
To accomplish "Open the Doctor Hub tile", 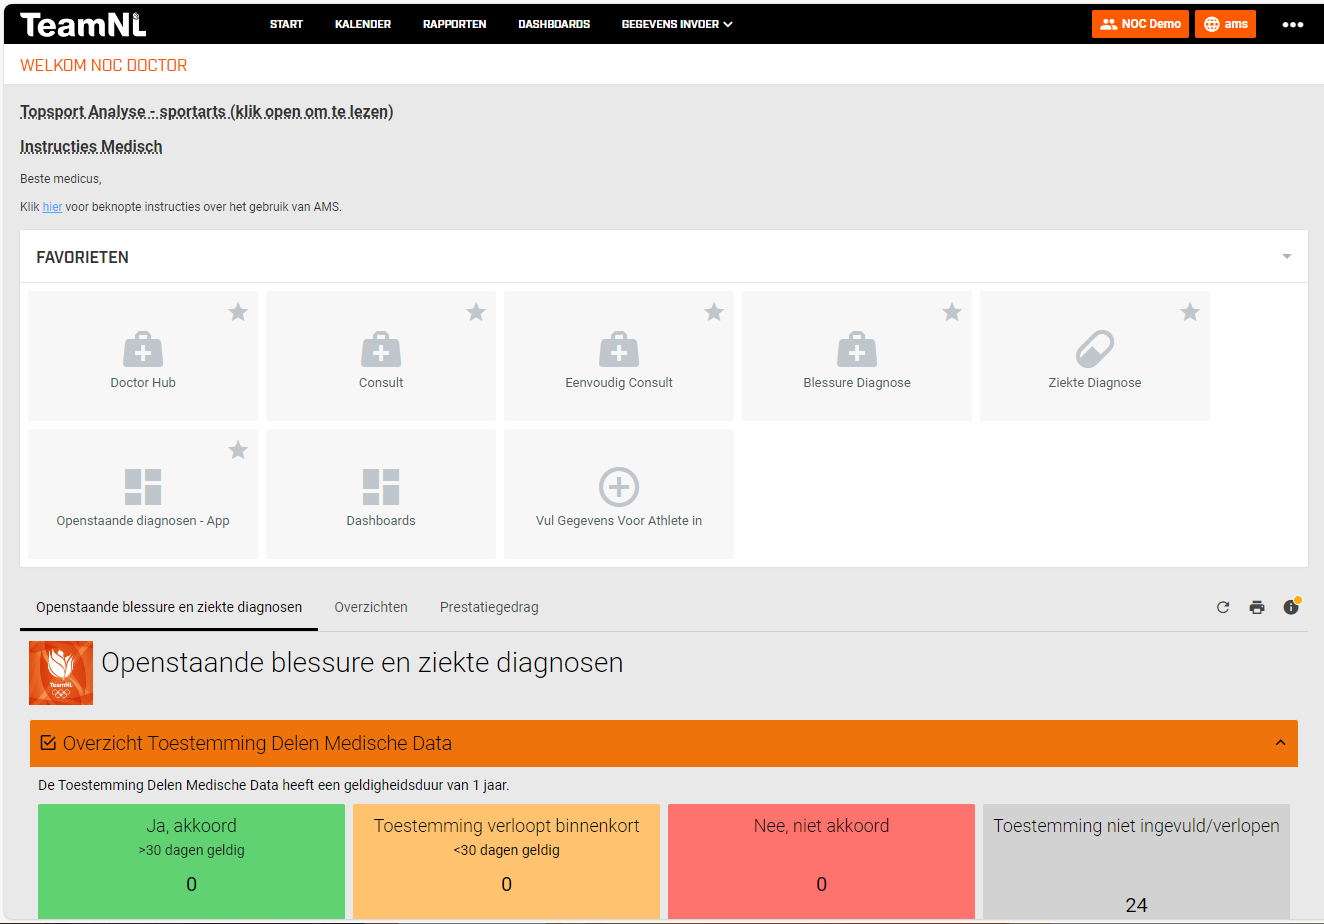I will pyautogui.click(x=143, y=356).
